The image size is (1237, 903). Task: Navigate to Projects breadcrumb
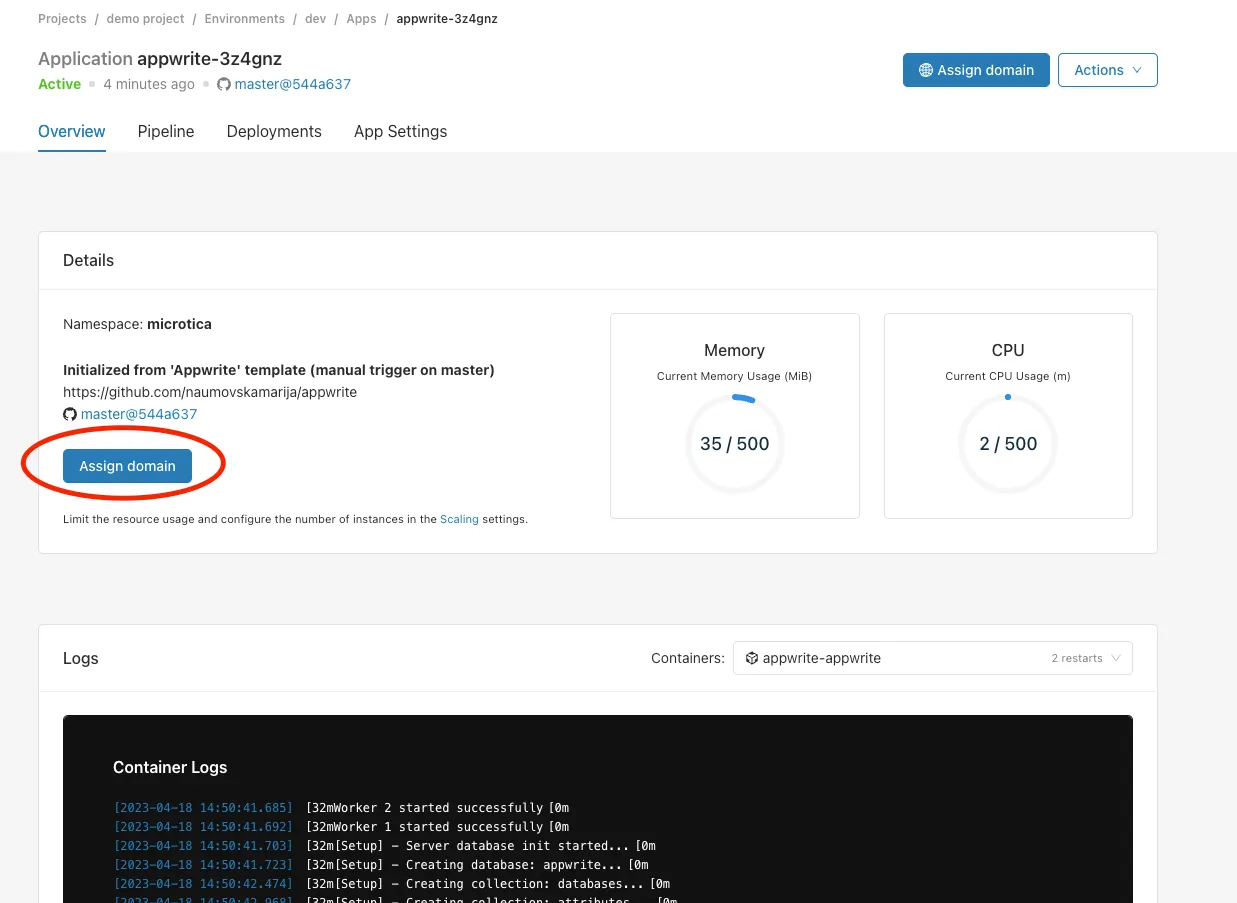62,19
